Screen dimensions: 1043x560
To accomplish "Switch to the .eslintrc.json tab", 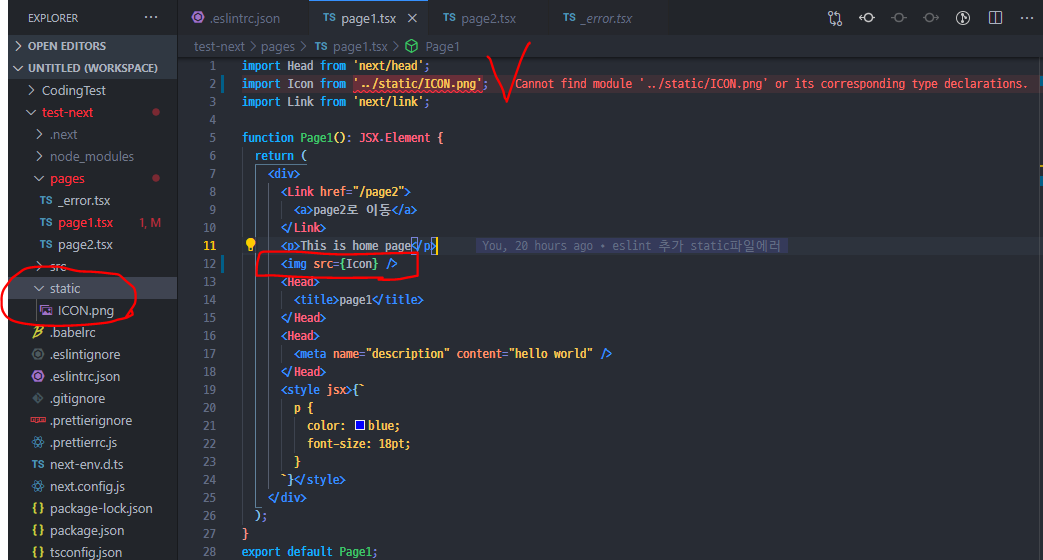I will pos(244,19).
